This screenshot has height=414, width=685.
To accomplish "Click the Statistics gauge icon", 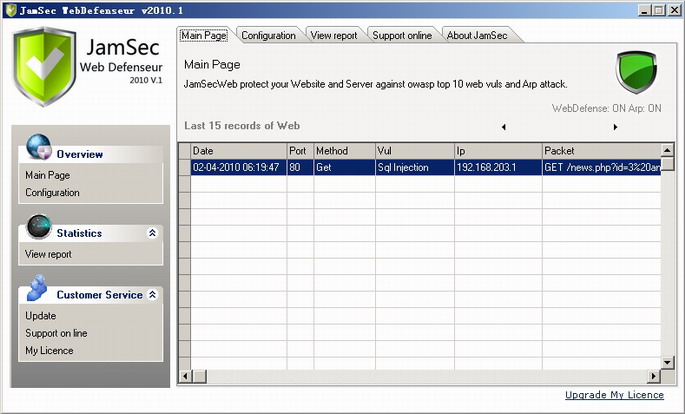I will [39, 227].
